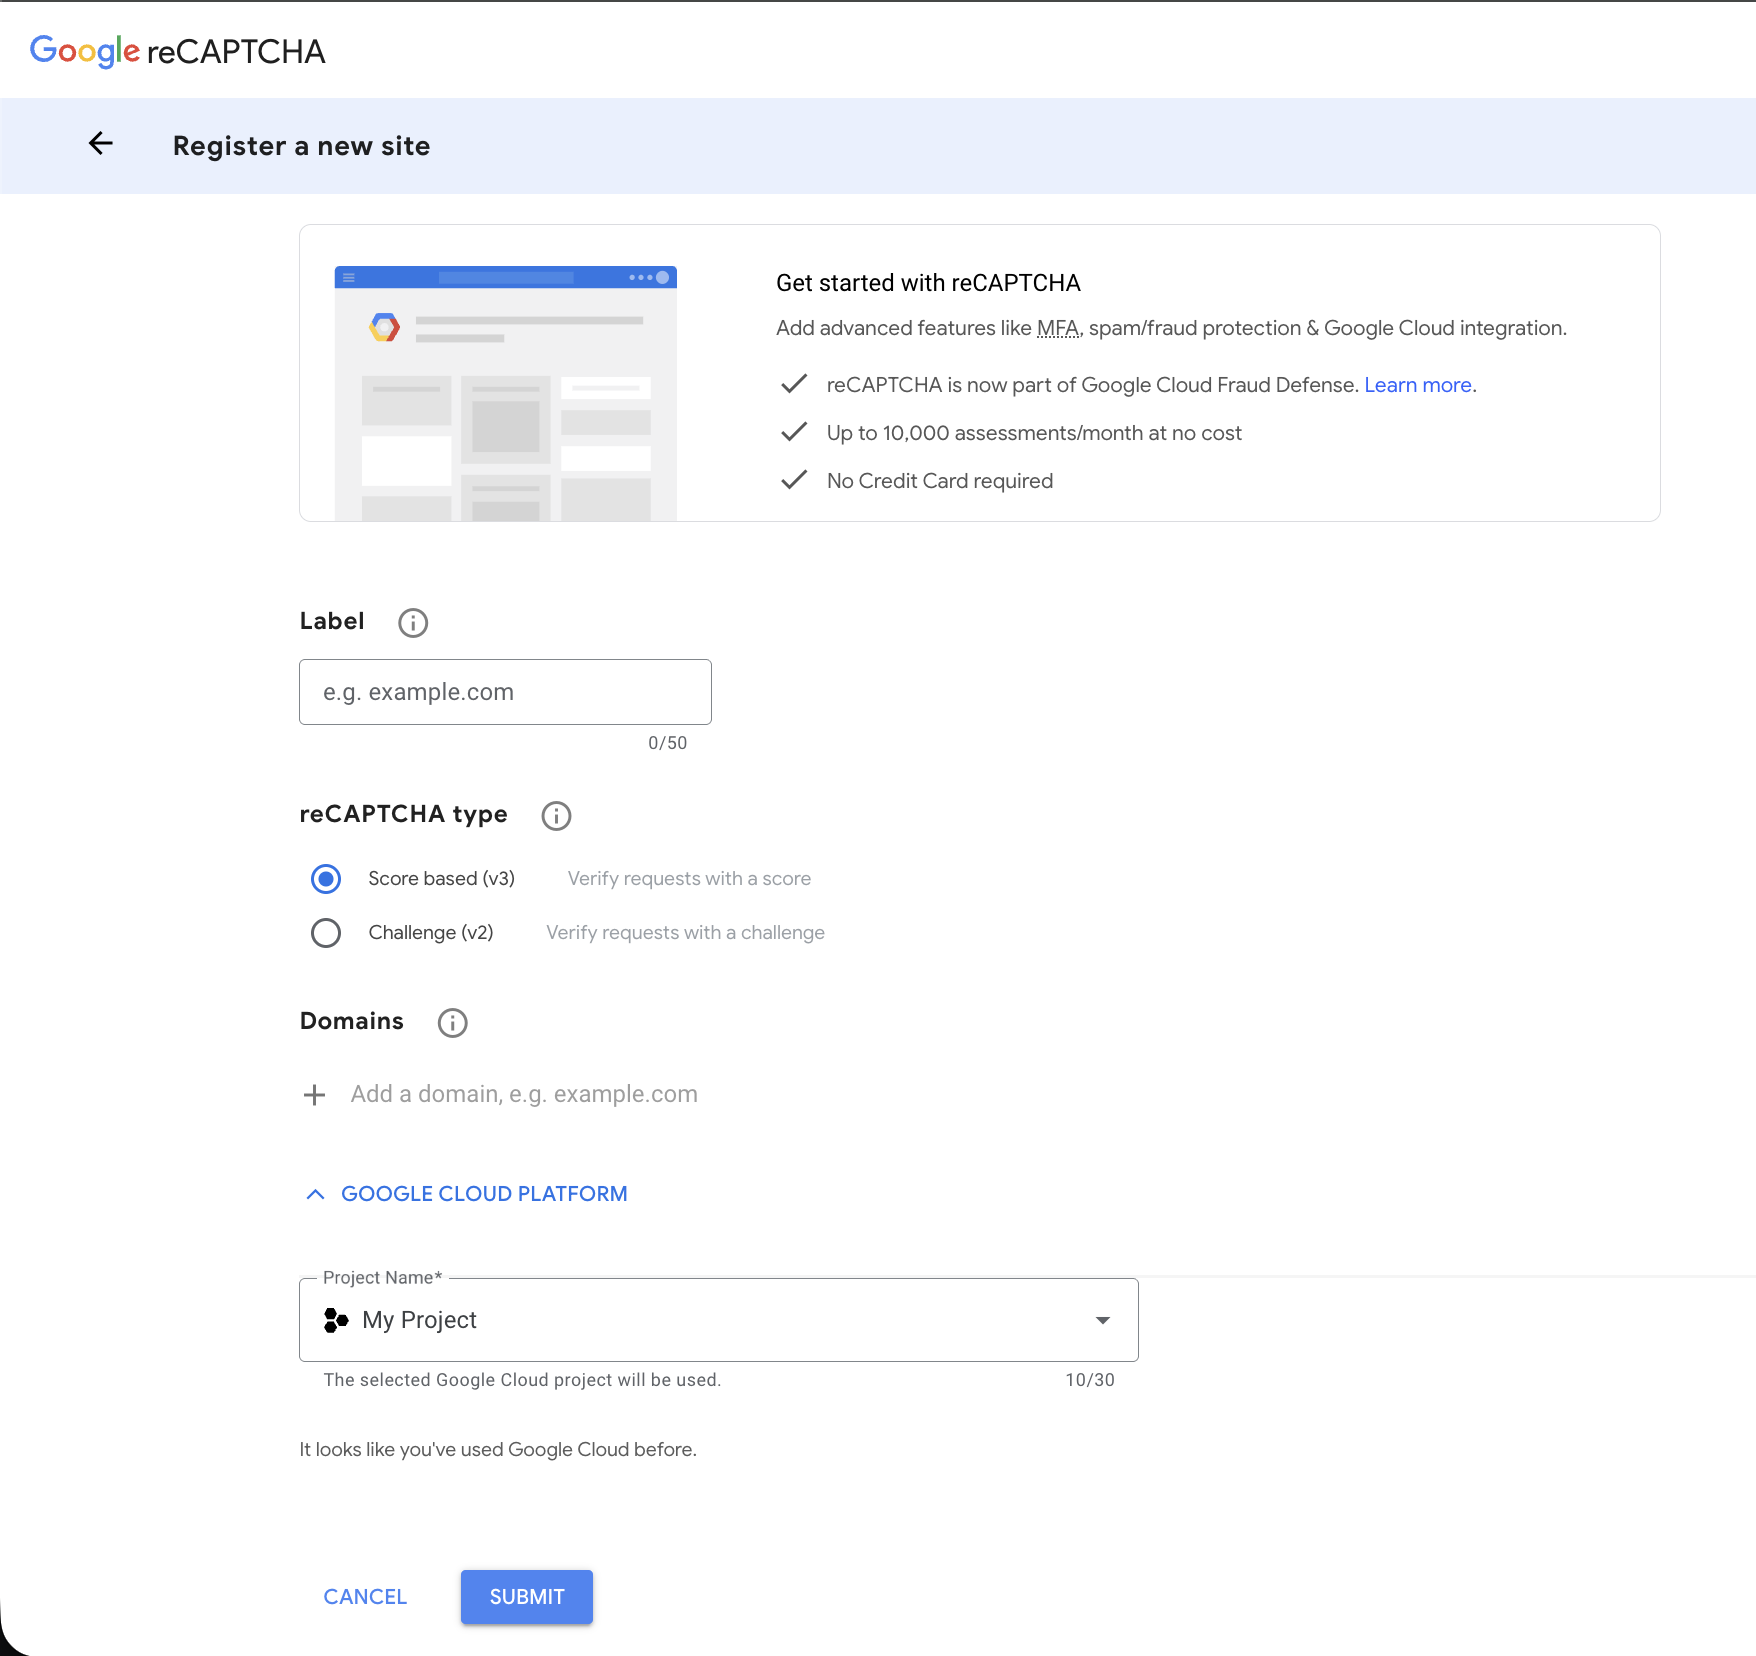Click the Learn more link
Image resolution: width=1756 pixels, height=1656 pixels.
click(x=1418, y=385)
